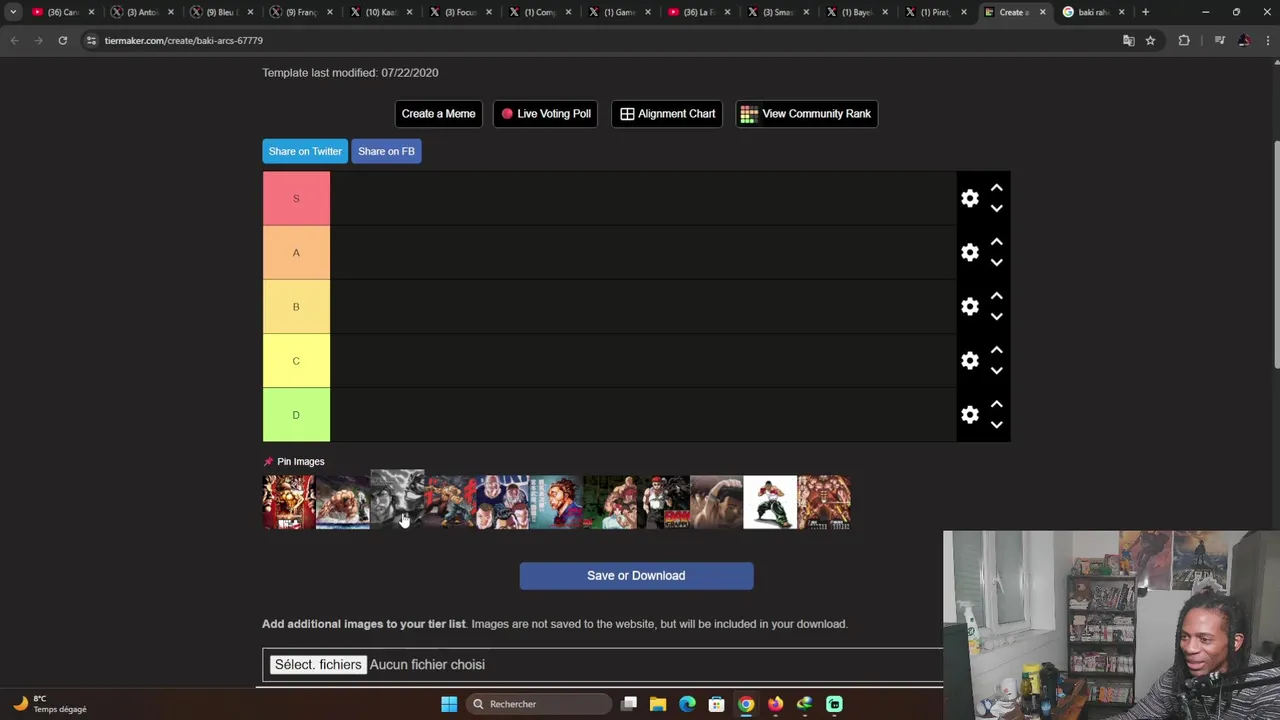
Task: Click Save or Download button
Action: pos(636,575)
